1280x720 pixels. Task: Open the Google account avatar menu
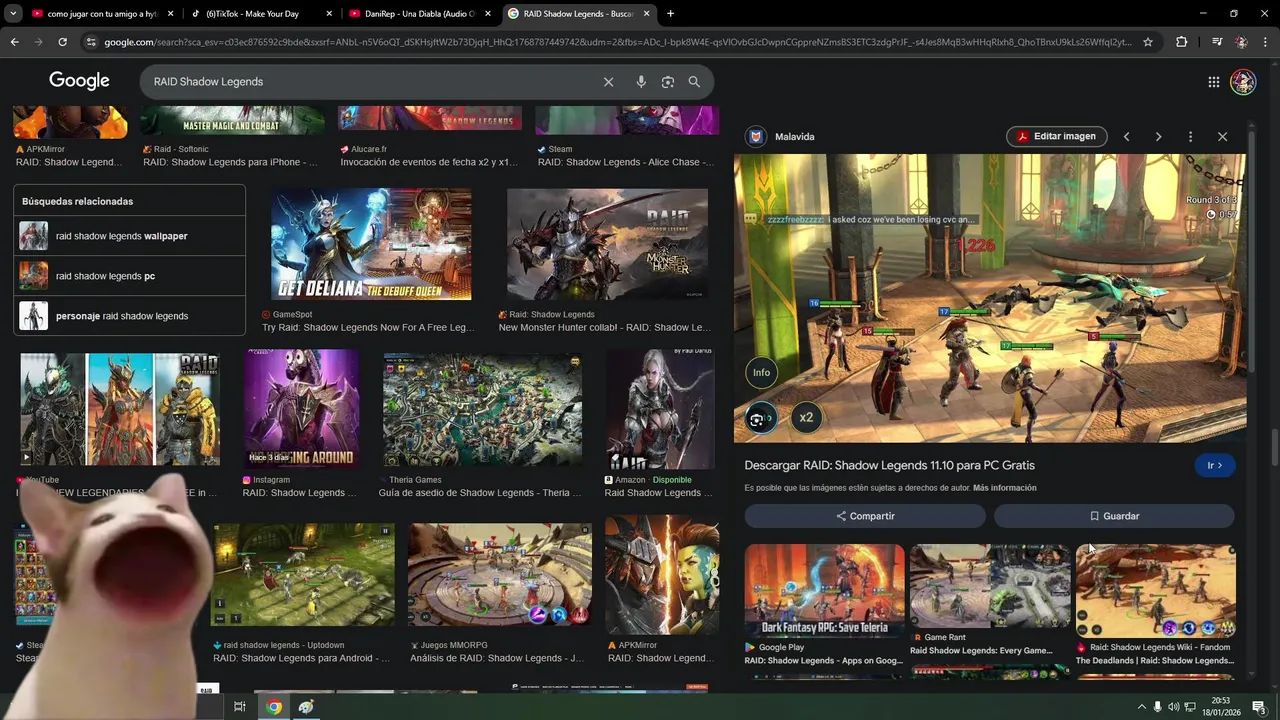[1243, 82]
